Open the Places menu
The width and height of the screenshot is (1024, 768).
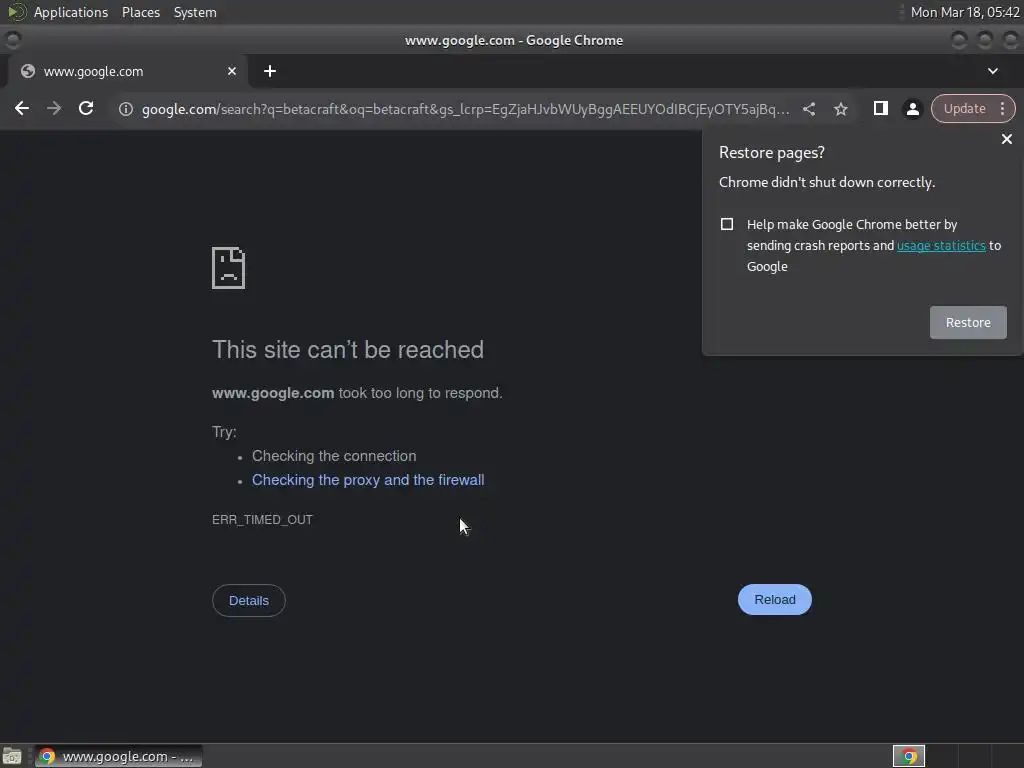[x=141, y=12]
